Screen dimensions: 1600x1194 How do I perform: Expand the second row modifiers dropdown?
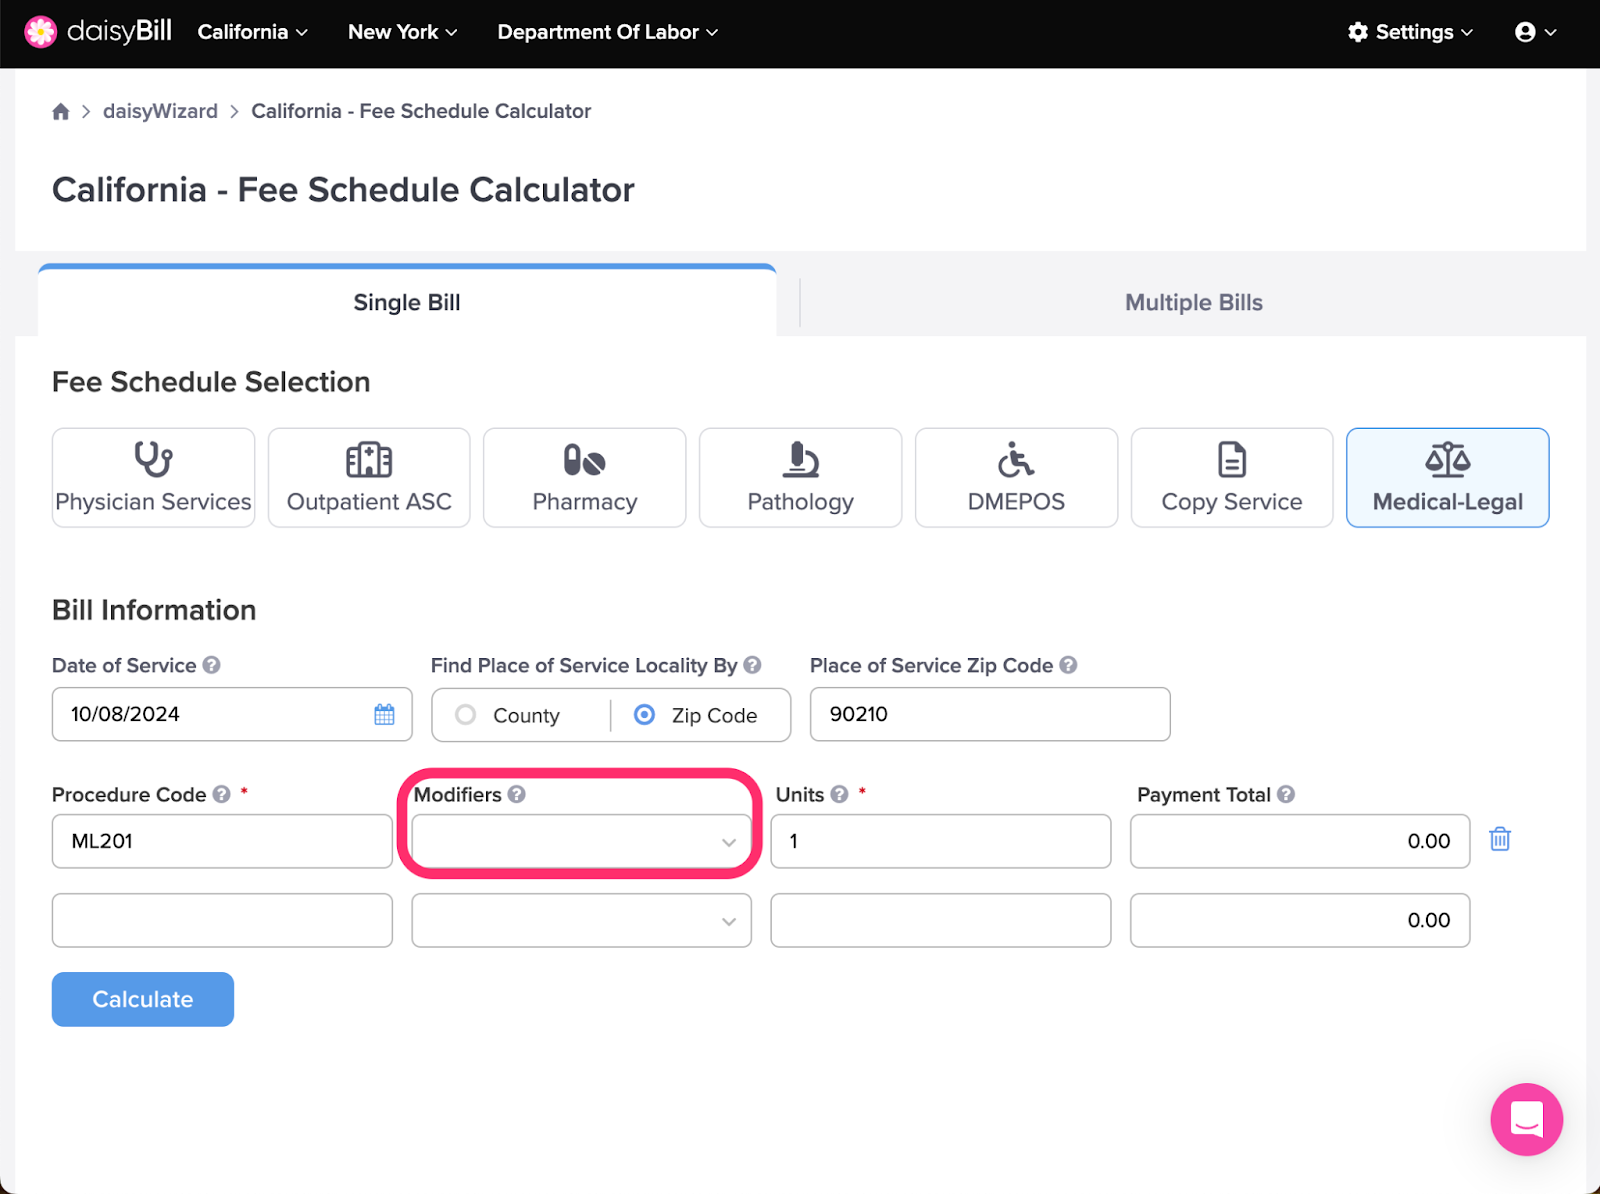point(581,920)
